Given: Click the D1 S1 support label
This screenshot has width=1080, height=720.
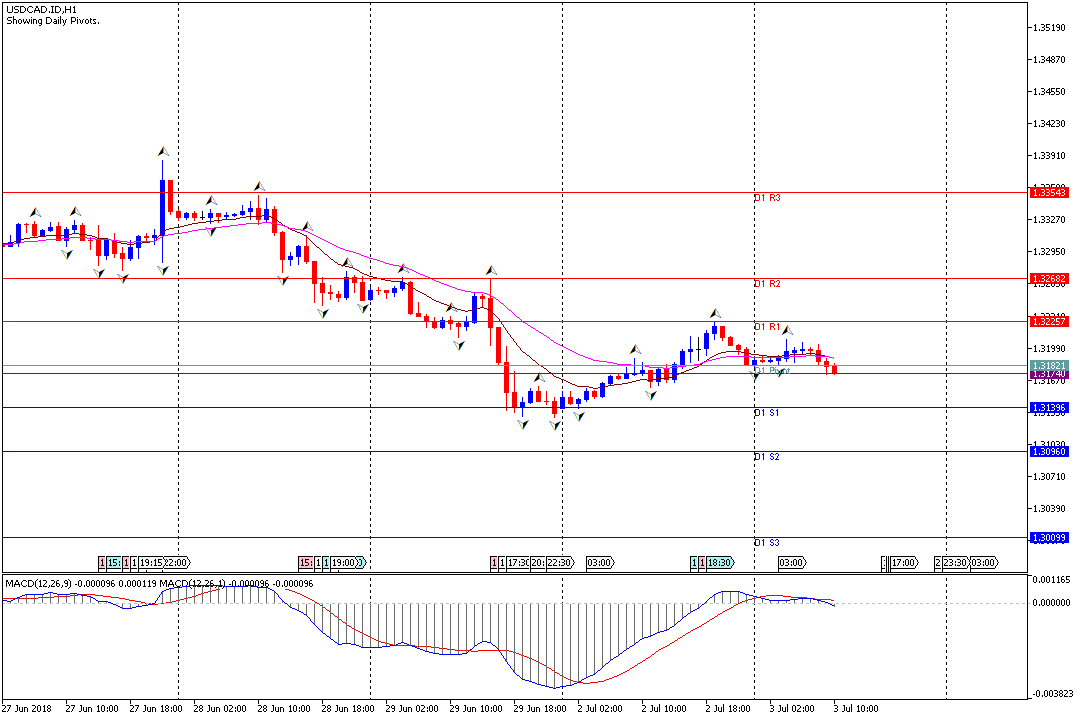Looking at the screenshot, I should click(x=767, y=413).
